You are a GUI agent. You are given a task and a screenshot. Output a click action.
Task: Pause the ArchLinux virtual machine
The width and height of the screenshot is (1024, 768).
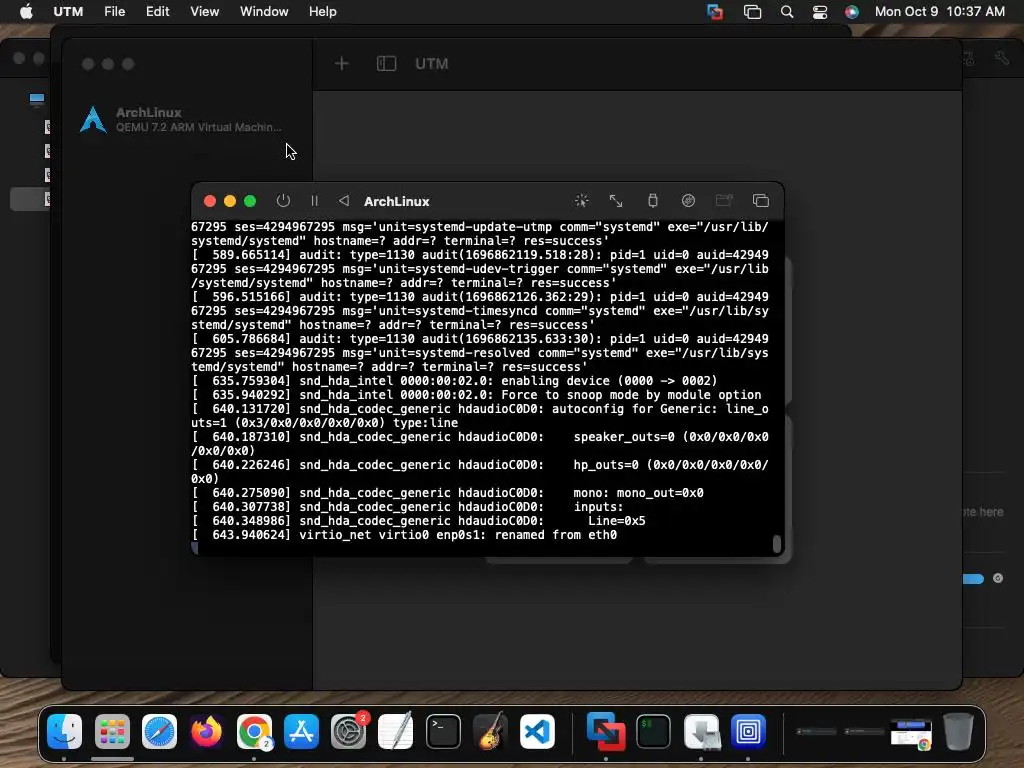pos(314,200)
